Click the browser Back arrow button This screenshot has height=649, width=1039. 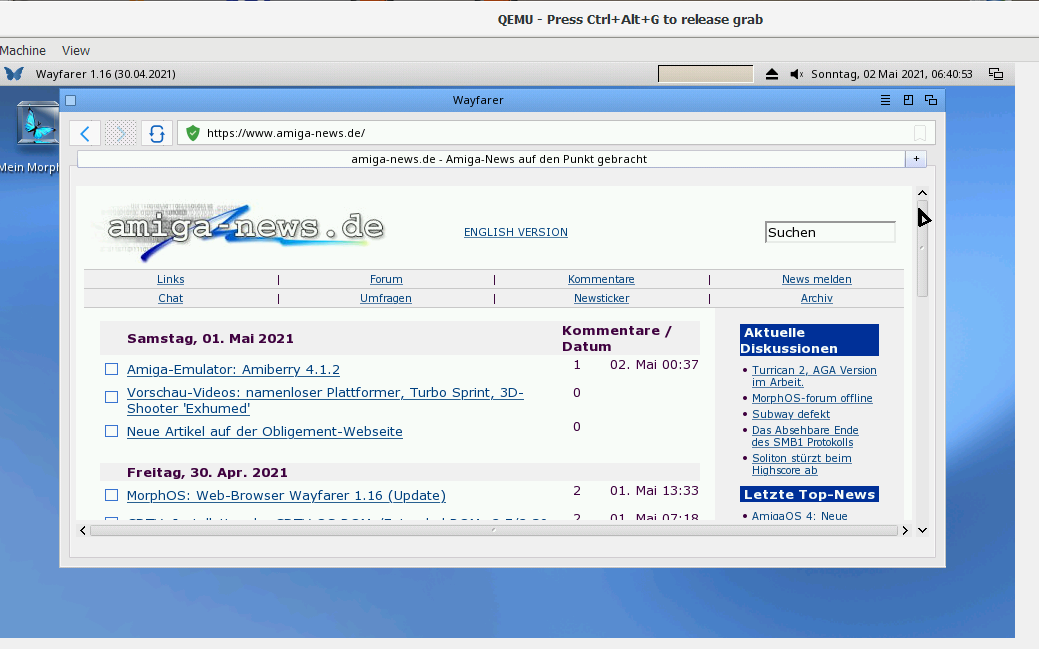click(86, 133)
